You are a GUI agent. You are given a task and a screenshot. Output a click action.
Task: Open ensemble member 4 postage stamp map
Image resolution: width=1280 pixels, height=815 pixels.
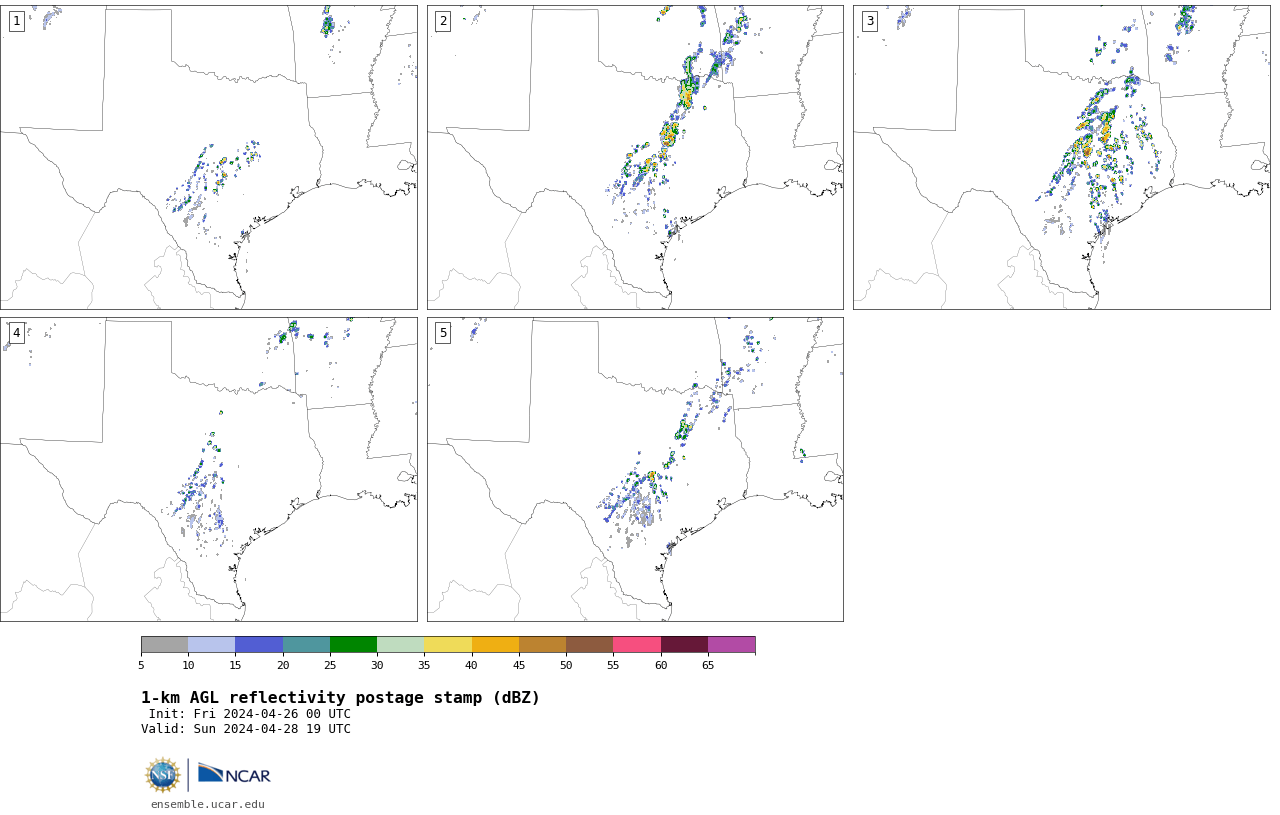[x=209, y=469]
